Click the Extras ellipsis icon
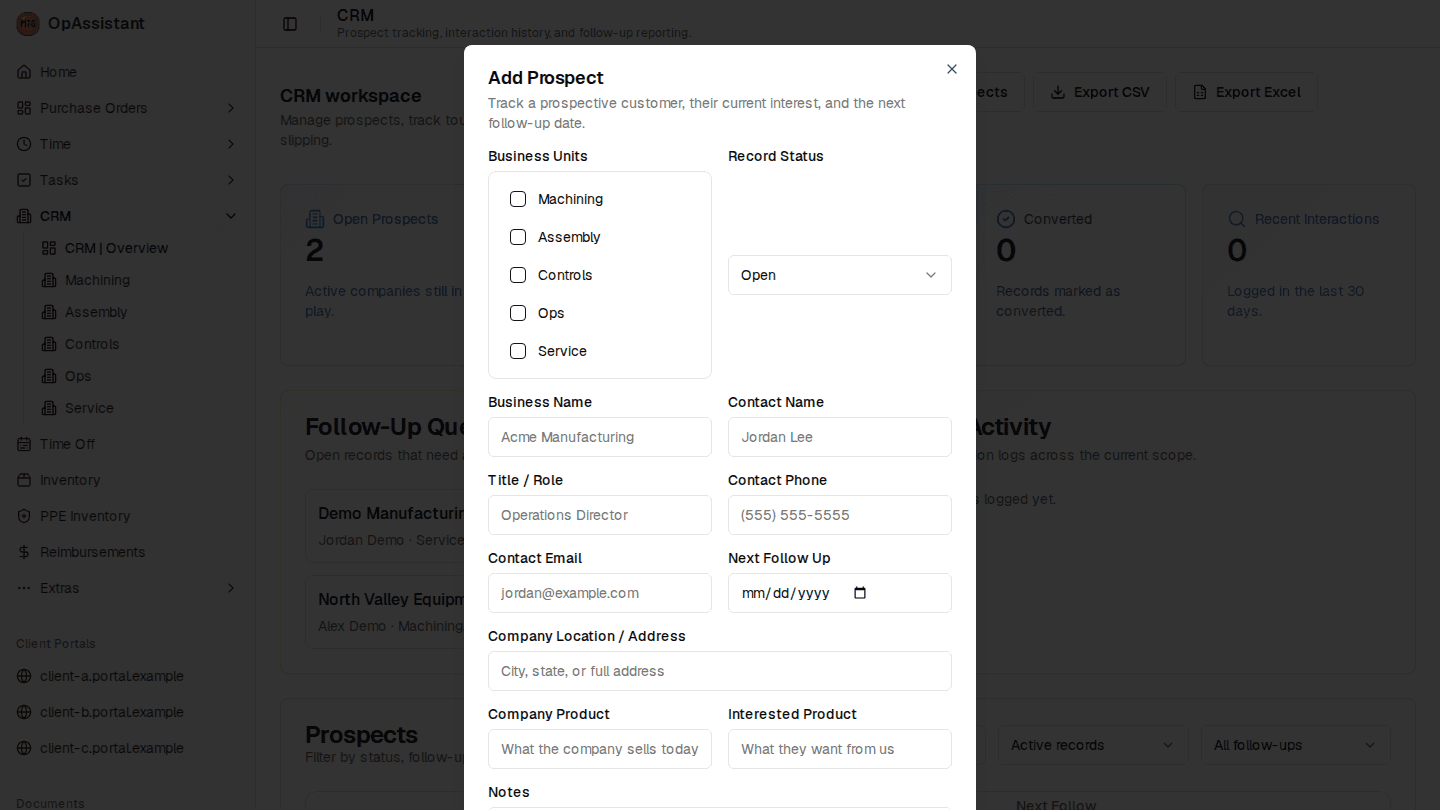 (x=24, y=588)
